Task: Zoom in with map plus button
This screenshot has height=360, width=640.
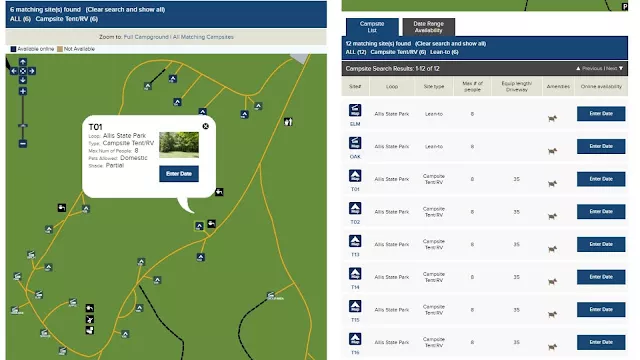Action: click(x=23, y=91)
